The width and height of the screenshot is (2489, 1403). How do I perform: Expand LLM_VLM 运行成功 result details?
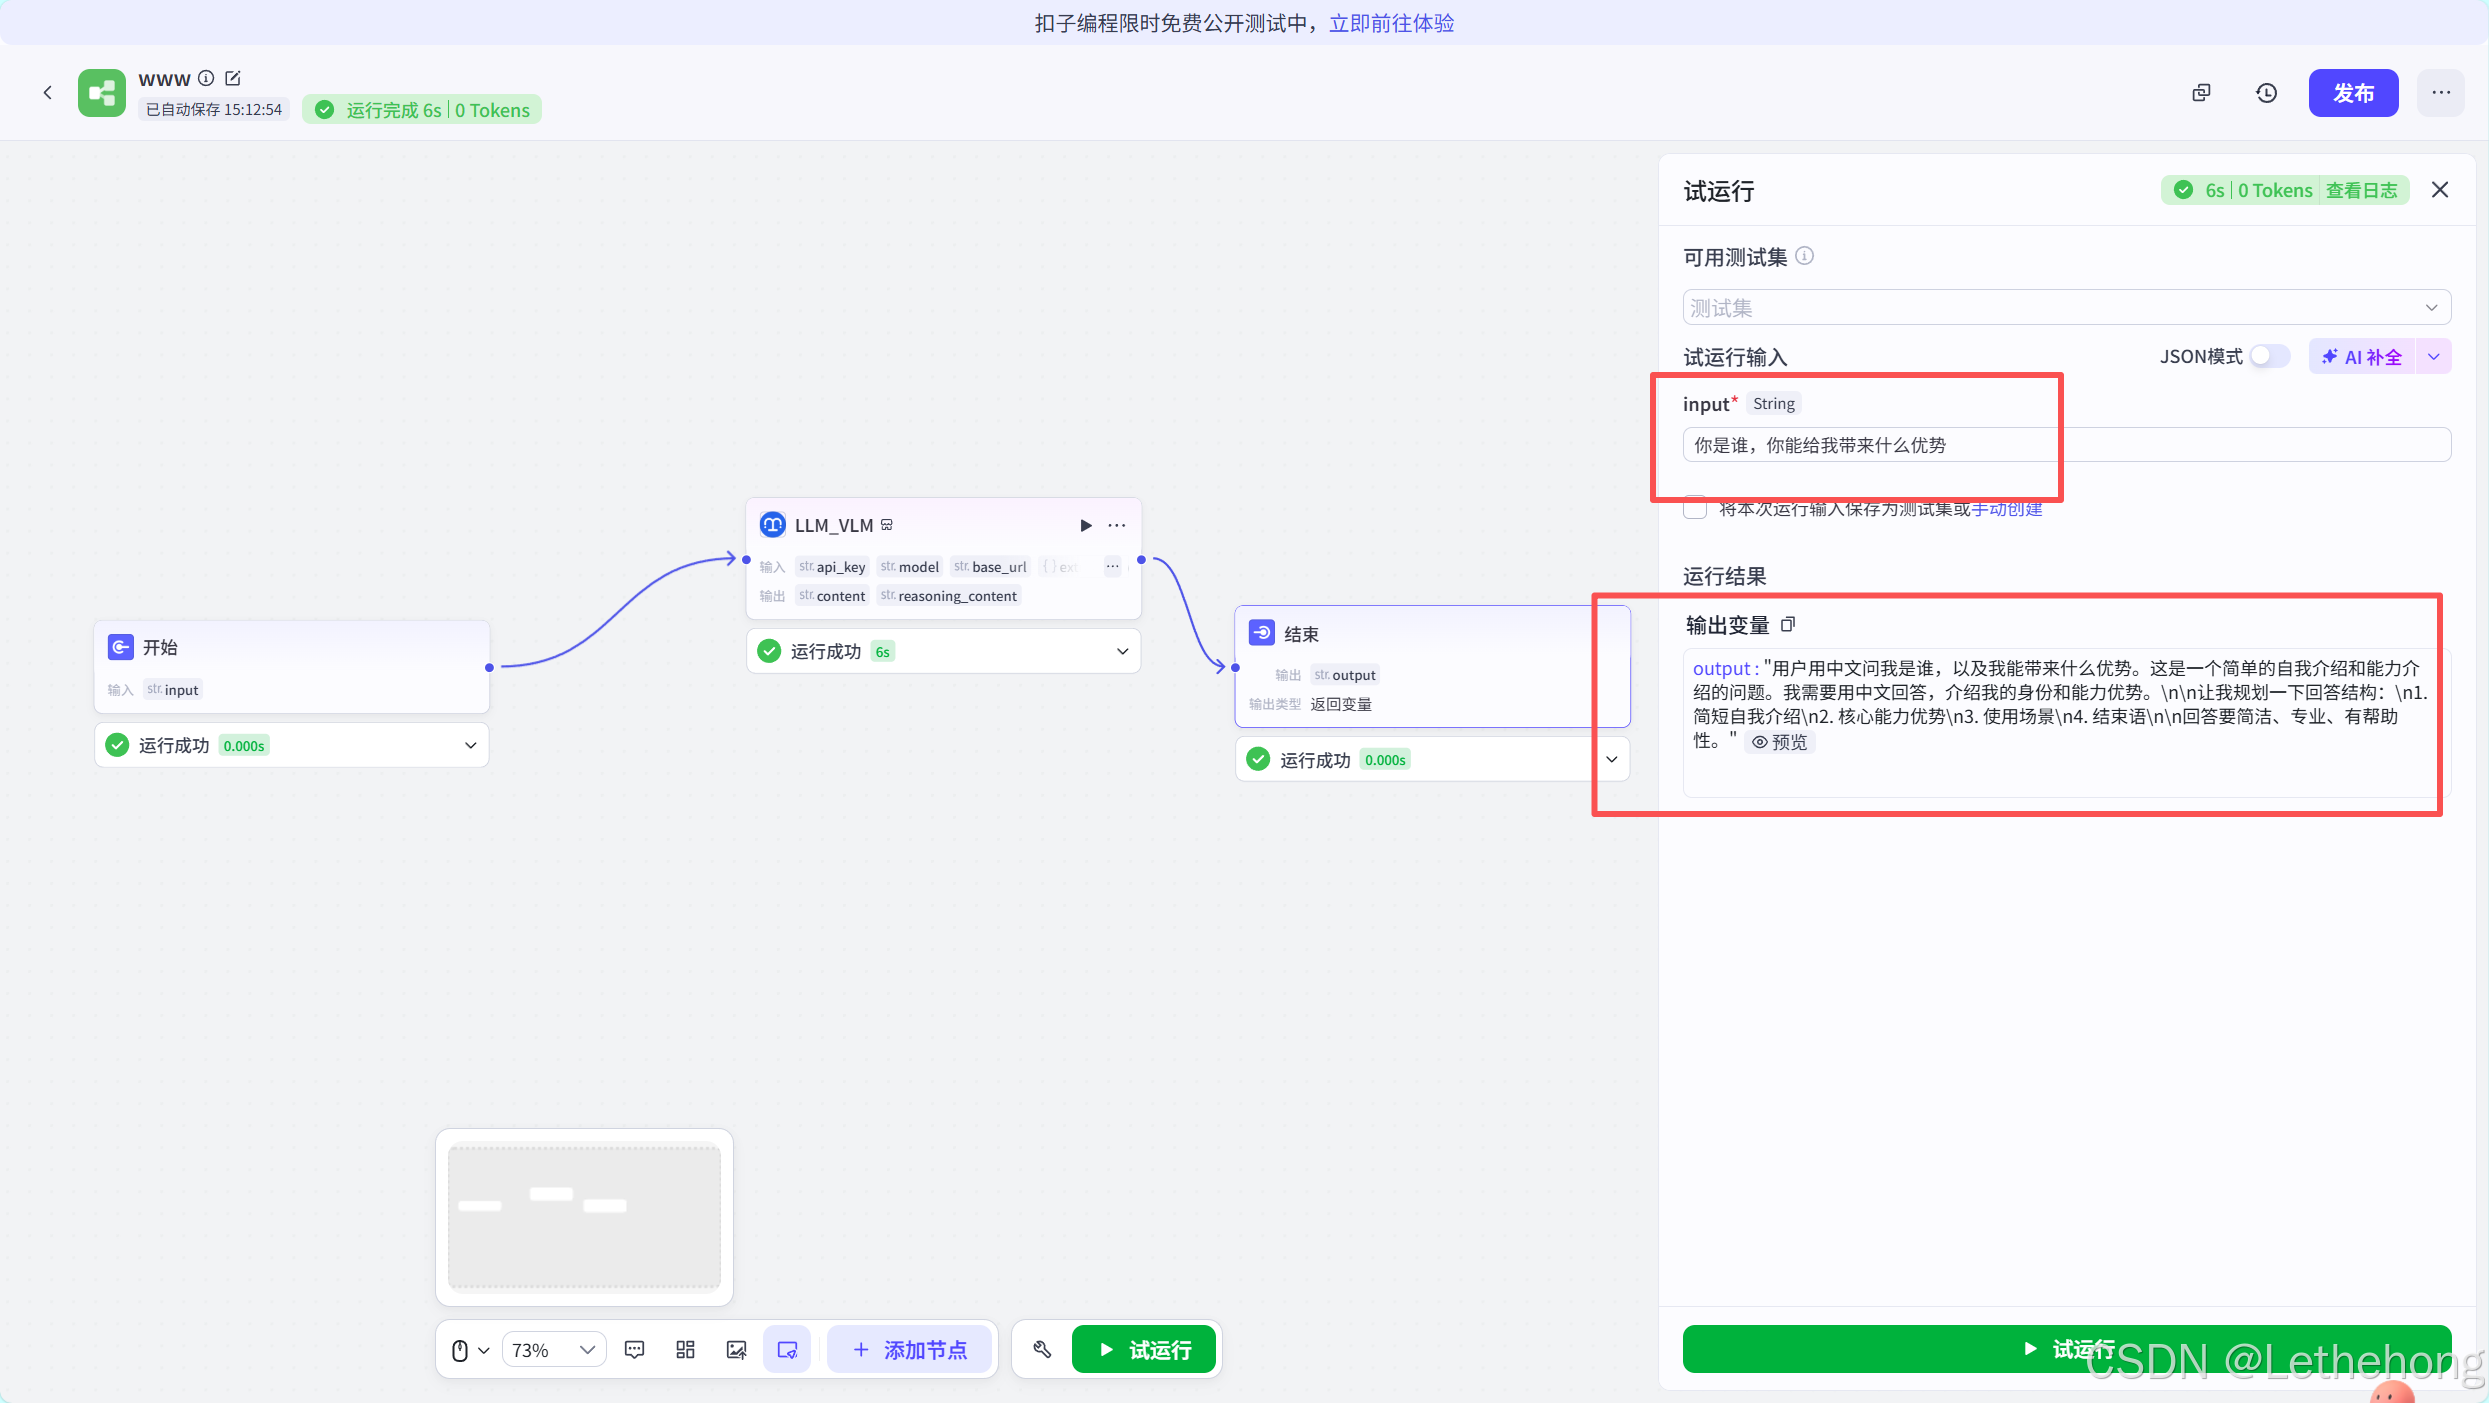(1122, 652)
